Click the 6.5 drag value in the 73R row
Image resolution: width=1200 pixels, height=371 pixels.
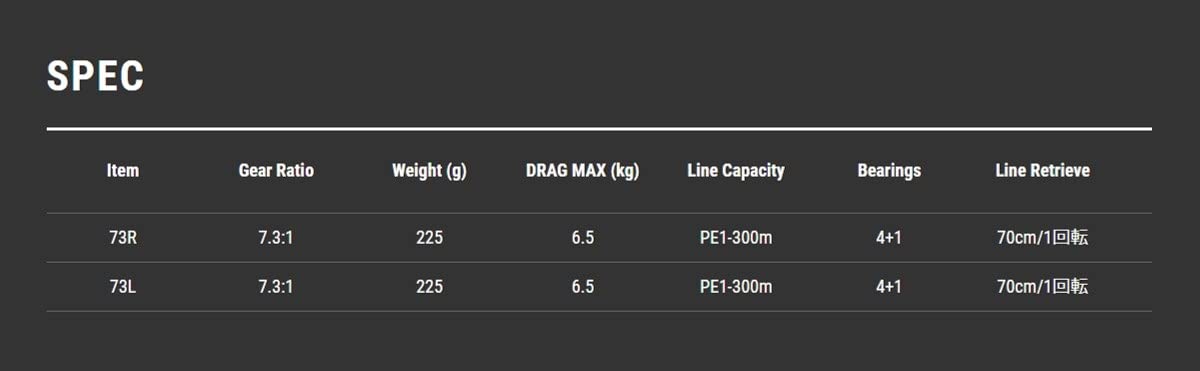coord(583,238)
